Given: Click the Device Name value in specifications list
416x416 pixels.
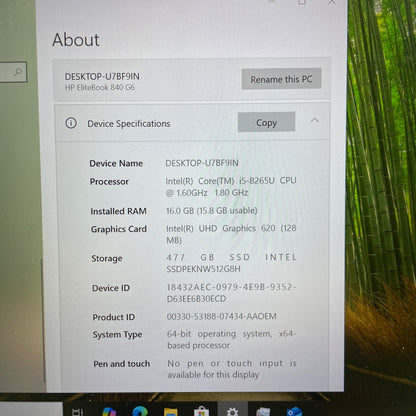Looking at the screenshot, I should pos(202,163).
